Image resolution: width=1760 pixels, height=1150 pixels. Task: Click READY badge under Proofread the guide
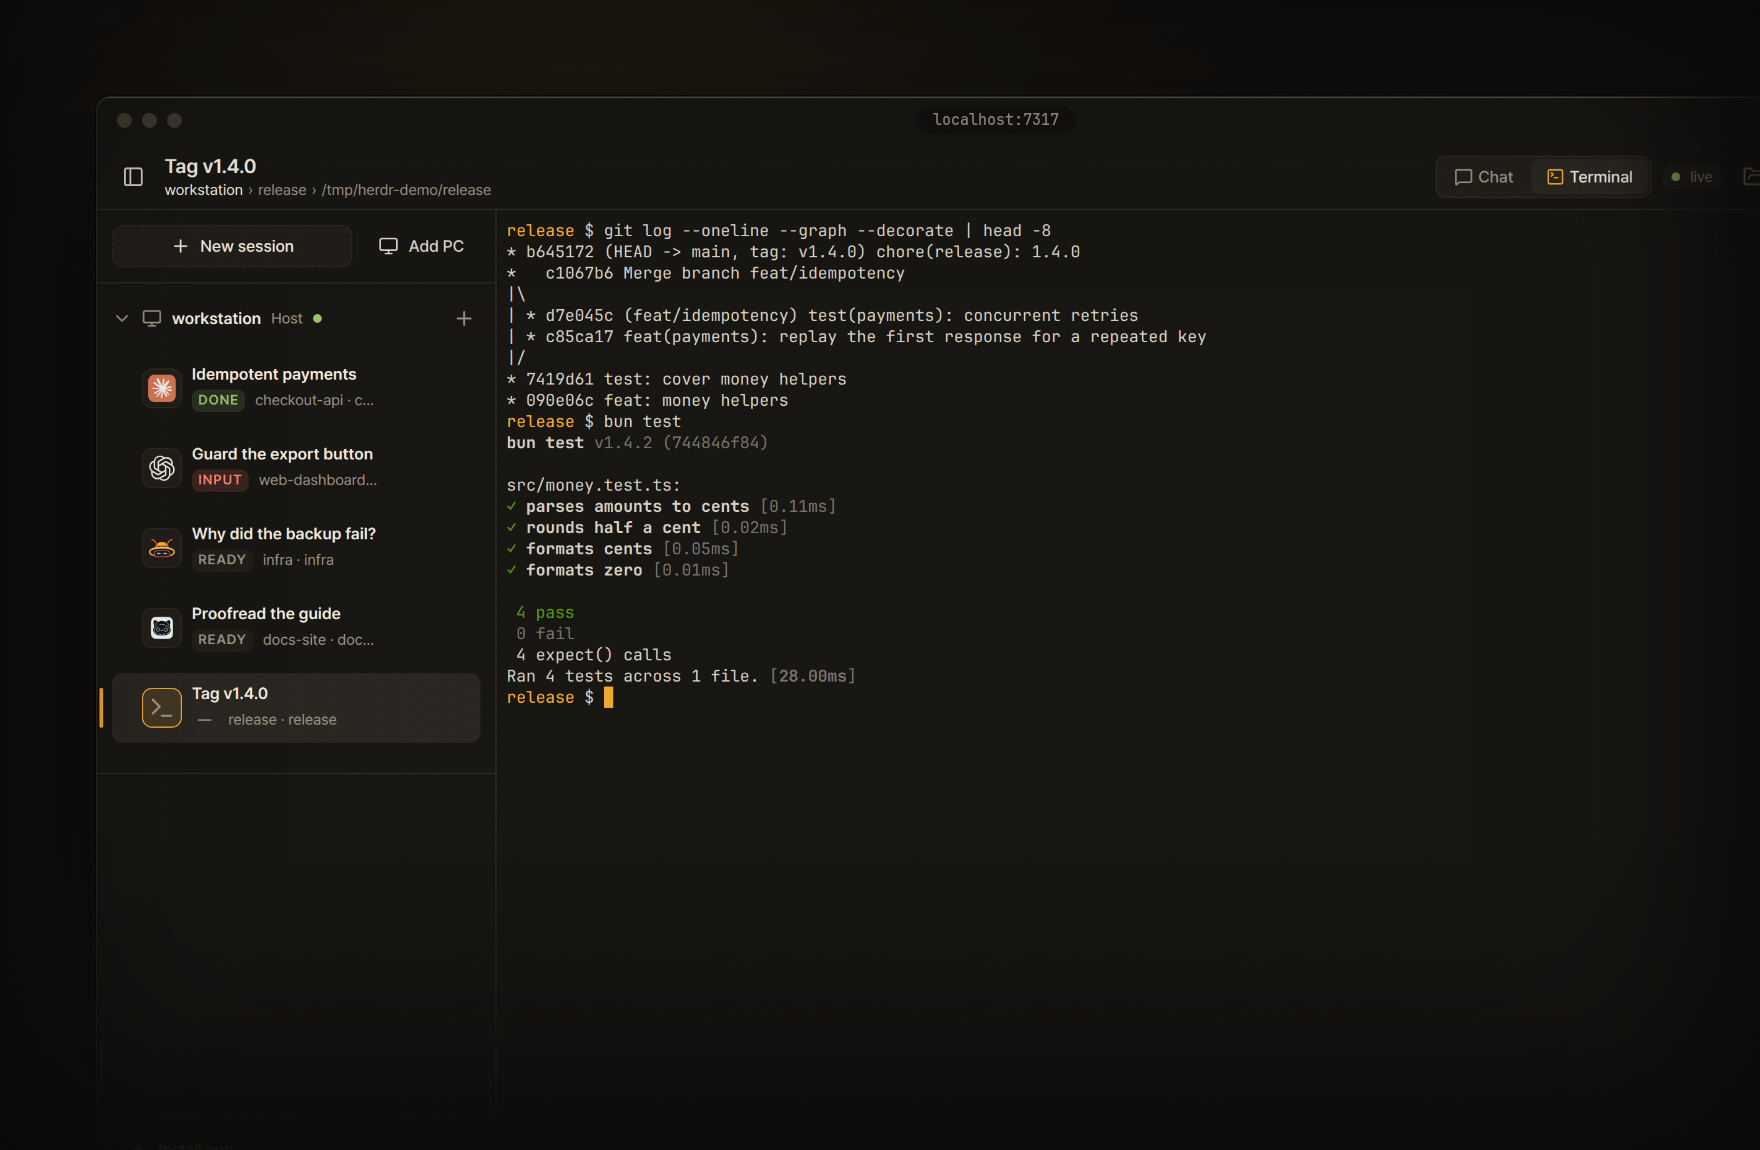coord(222,640)
